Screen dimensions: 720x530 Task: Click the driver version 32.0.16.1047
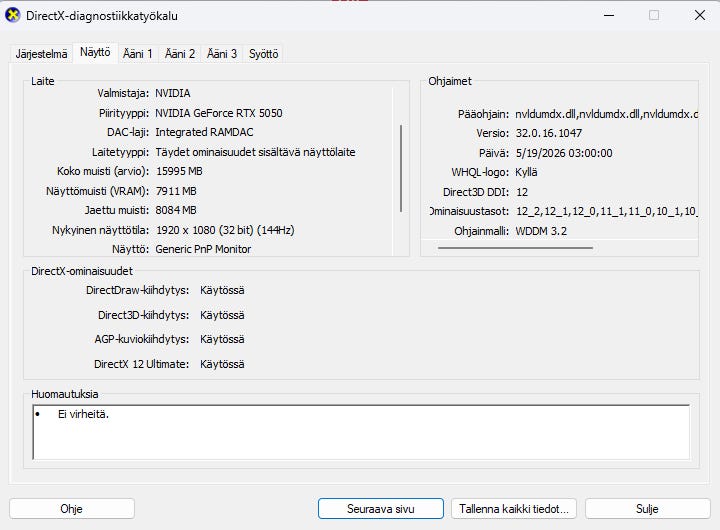pos(549,133)
